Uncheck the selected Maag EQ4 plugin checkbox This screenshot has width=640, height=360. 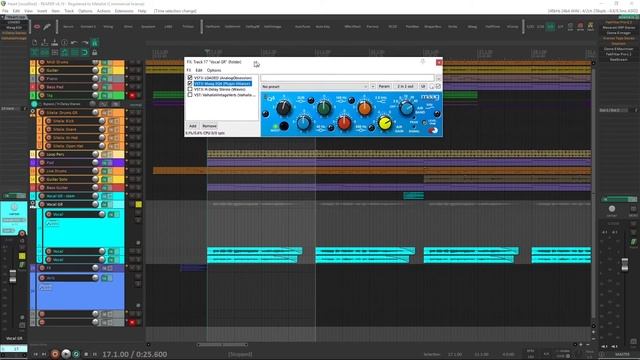(x=190, y=83)
